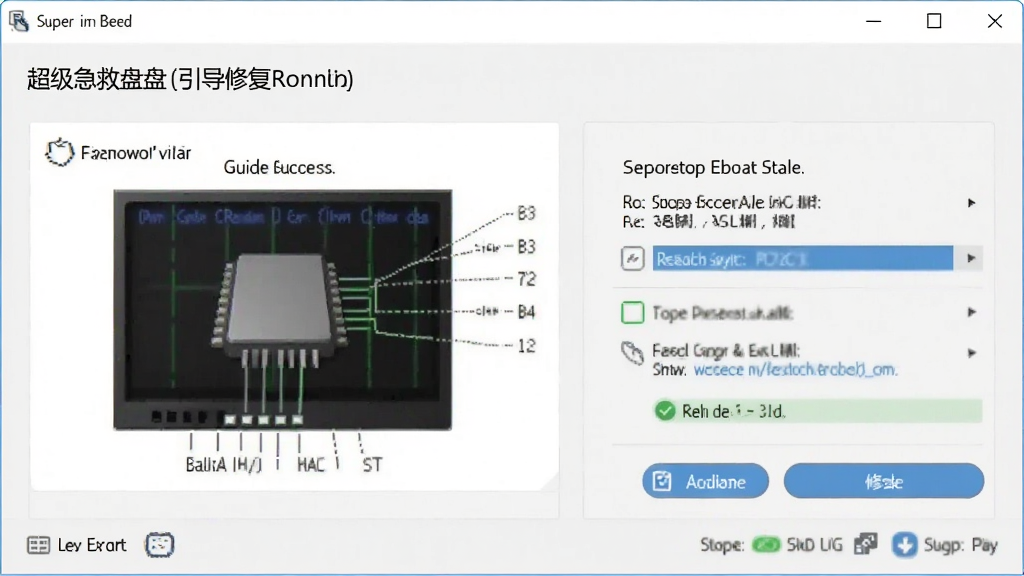The height and width of the screenshot is (576, 1024).
Task: Select the highlighted blue Reaach row
Action: click(803, 259)
